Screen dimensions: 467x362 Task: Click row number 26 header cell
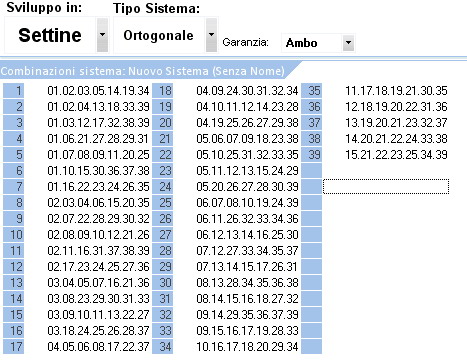pyautogui.click(x=163, y=219)
